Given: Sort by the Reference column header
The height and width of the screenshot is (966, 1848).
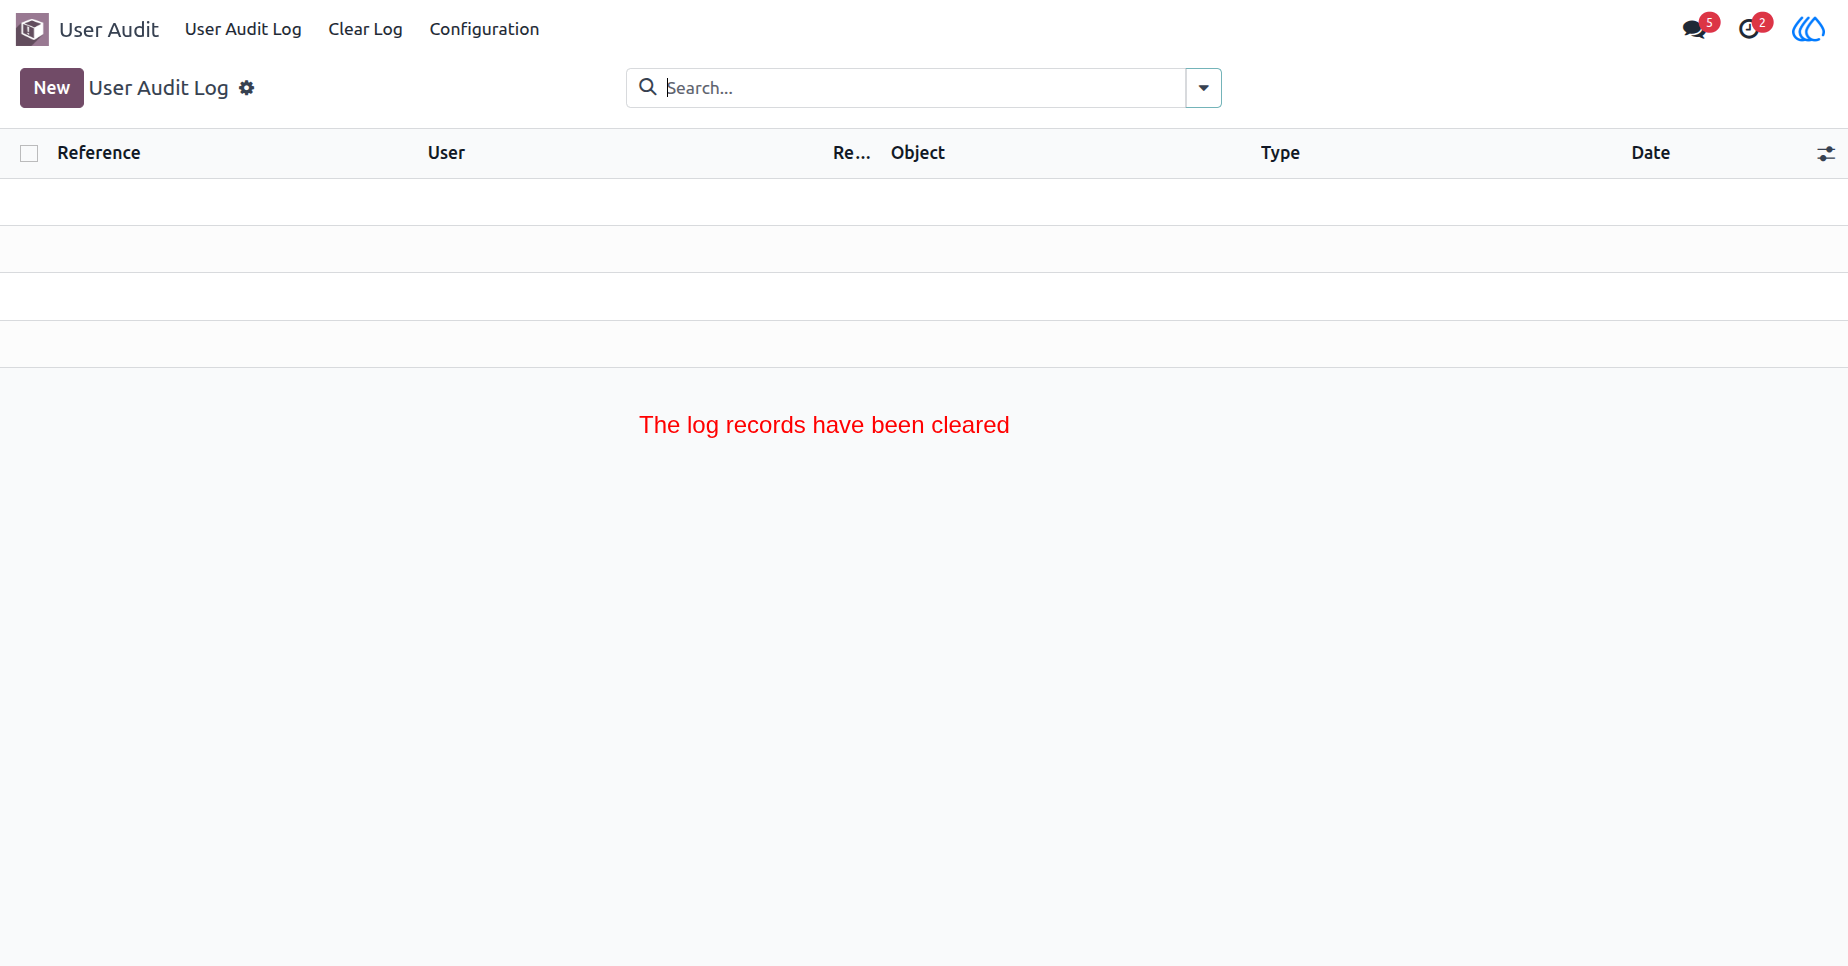Looking at the screenshot, I should pyautogui.click(x=99, y=153).
